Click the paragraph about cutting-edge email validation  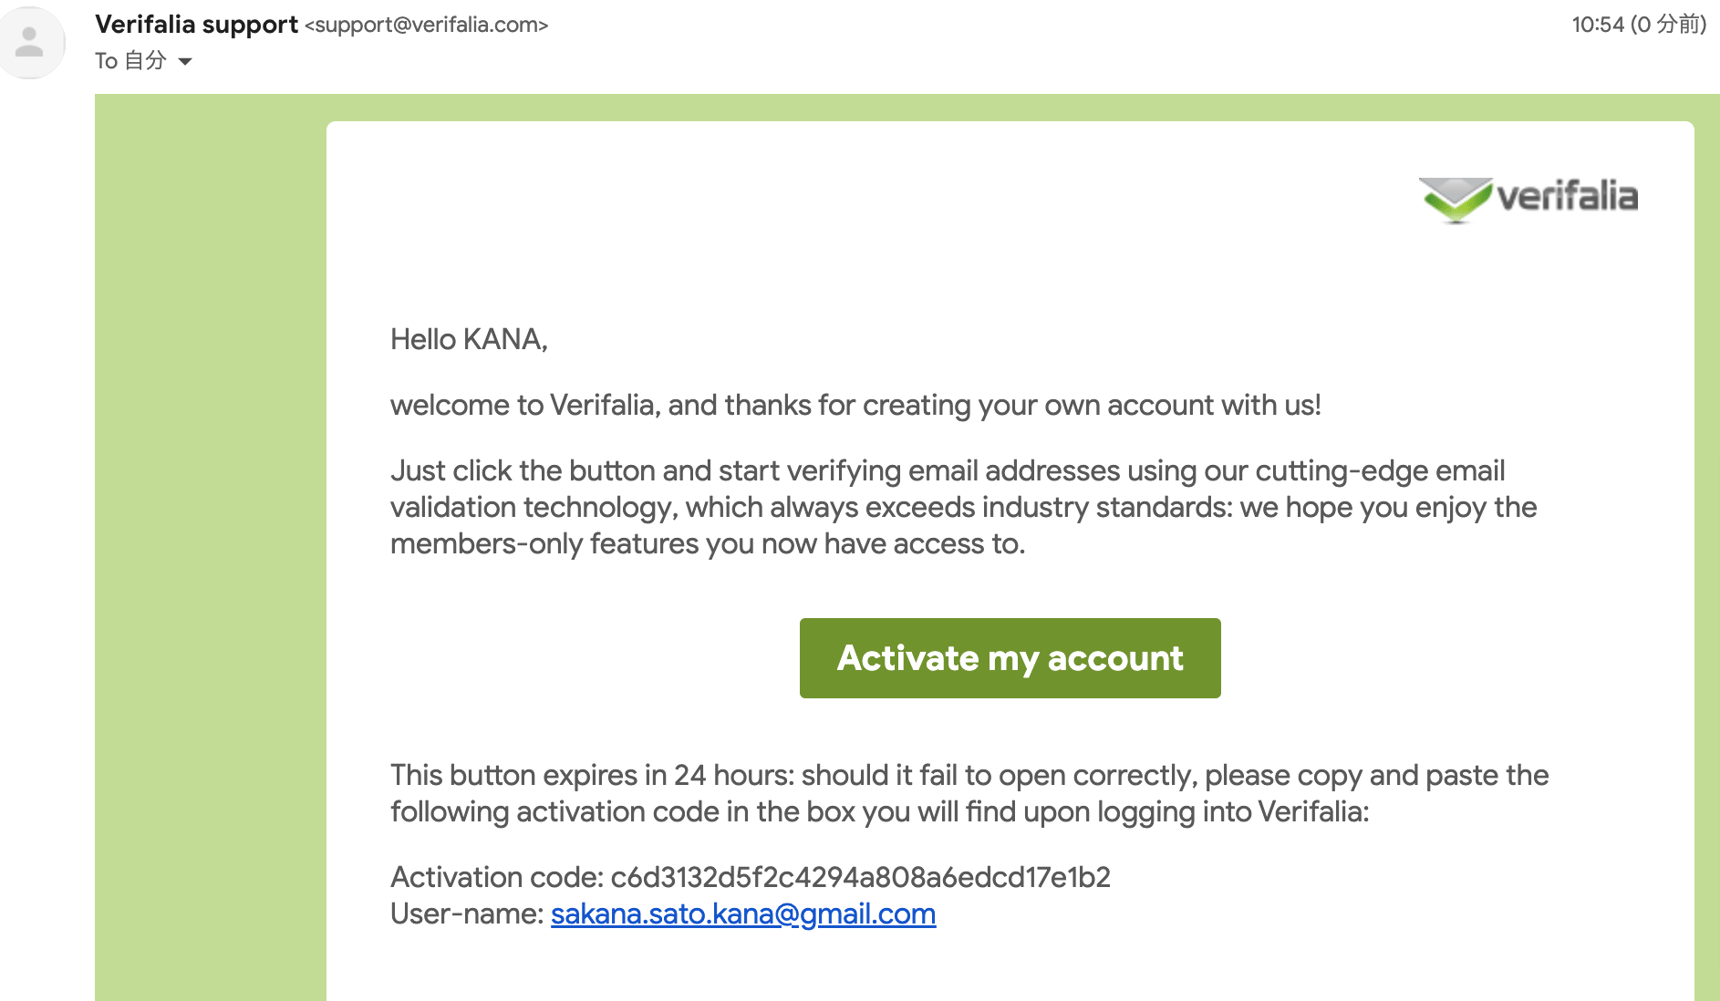coord(964,507)
